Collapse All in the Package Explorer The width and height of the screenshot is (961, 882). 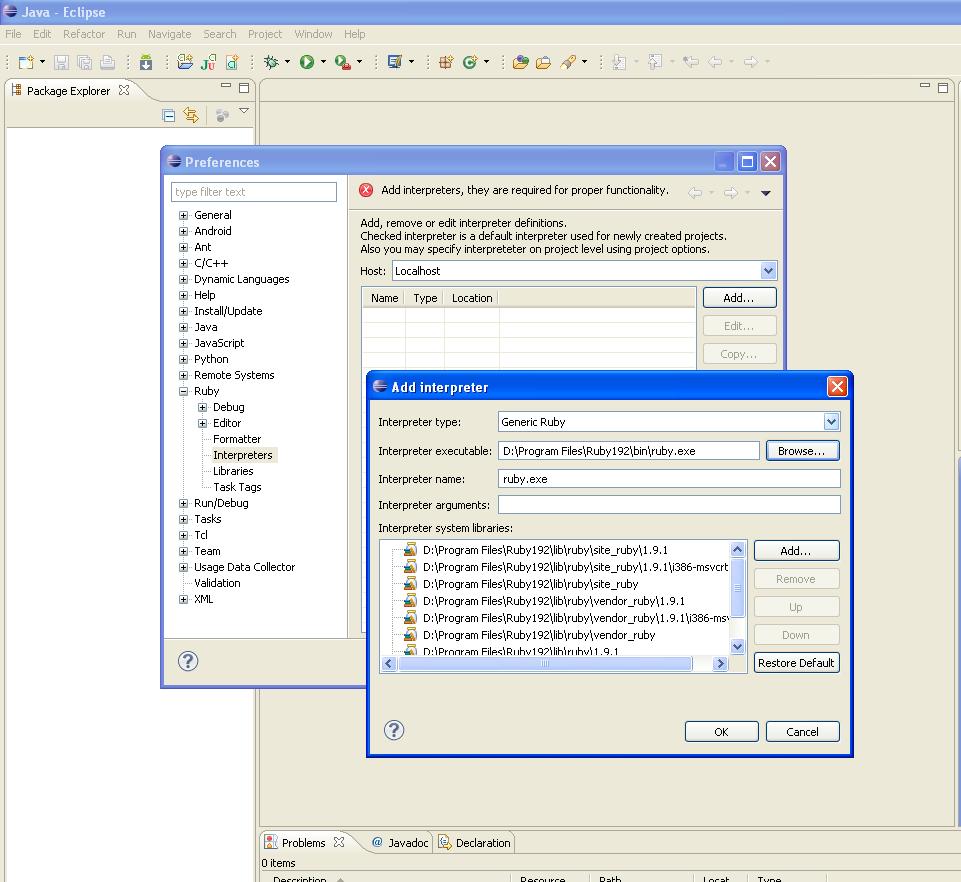[x=168, y=114]
